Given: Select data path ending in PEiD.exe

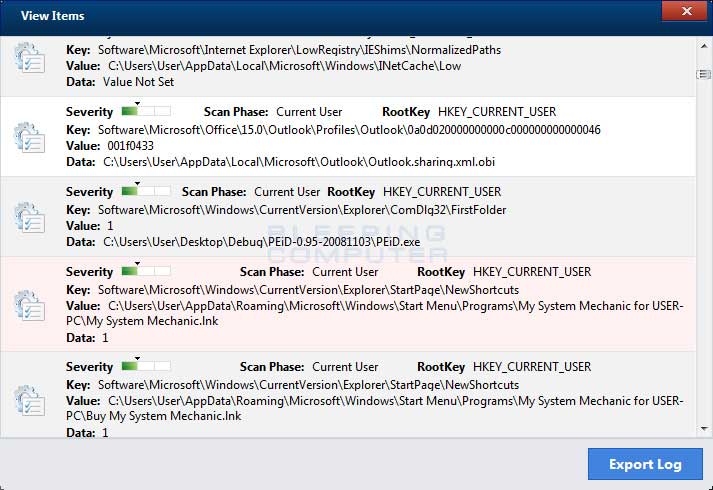Looking at the screenshot, I should [261, 242].
